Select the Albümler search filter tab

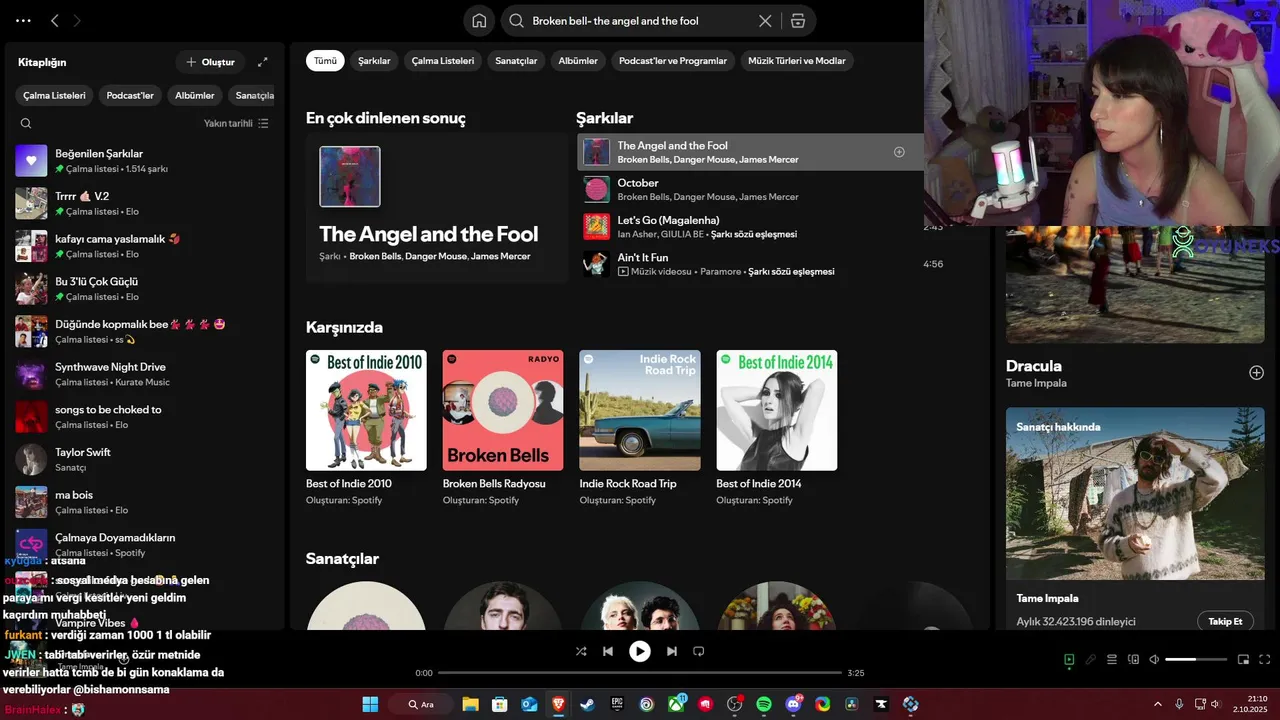coord(578,61)
